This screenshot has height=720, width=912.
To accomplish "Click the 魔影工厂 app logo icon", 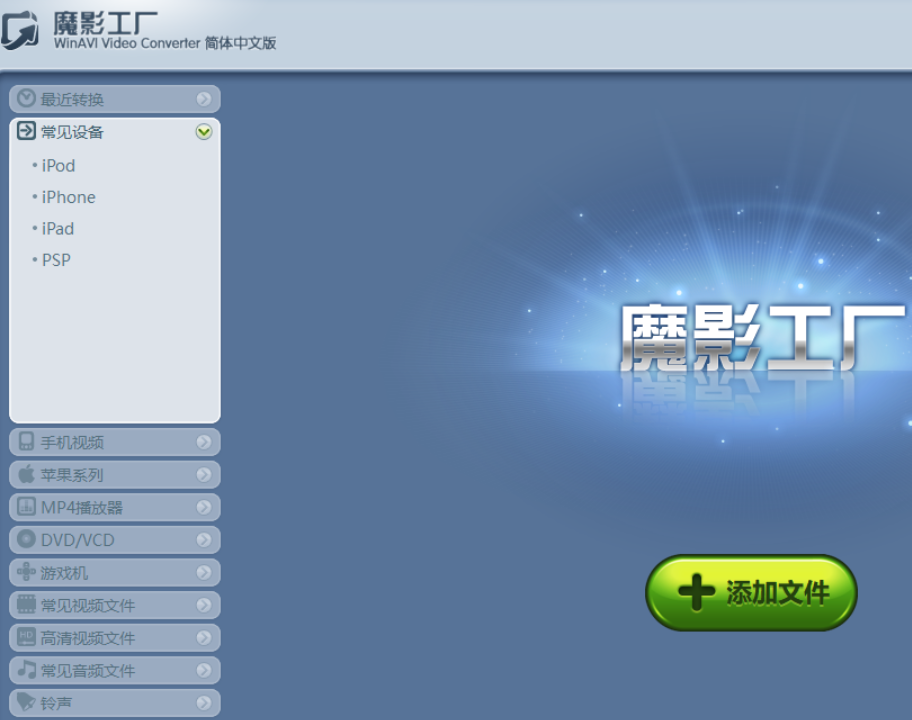I will [19, 30].
